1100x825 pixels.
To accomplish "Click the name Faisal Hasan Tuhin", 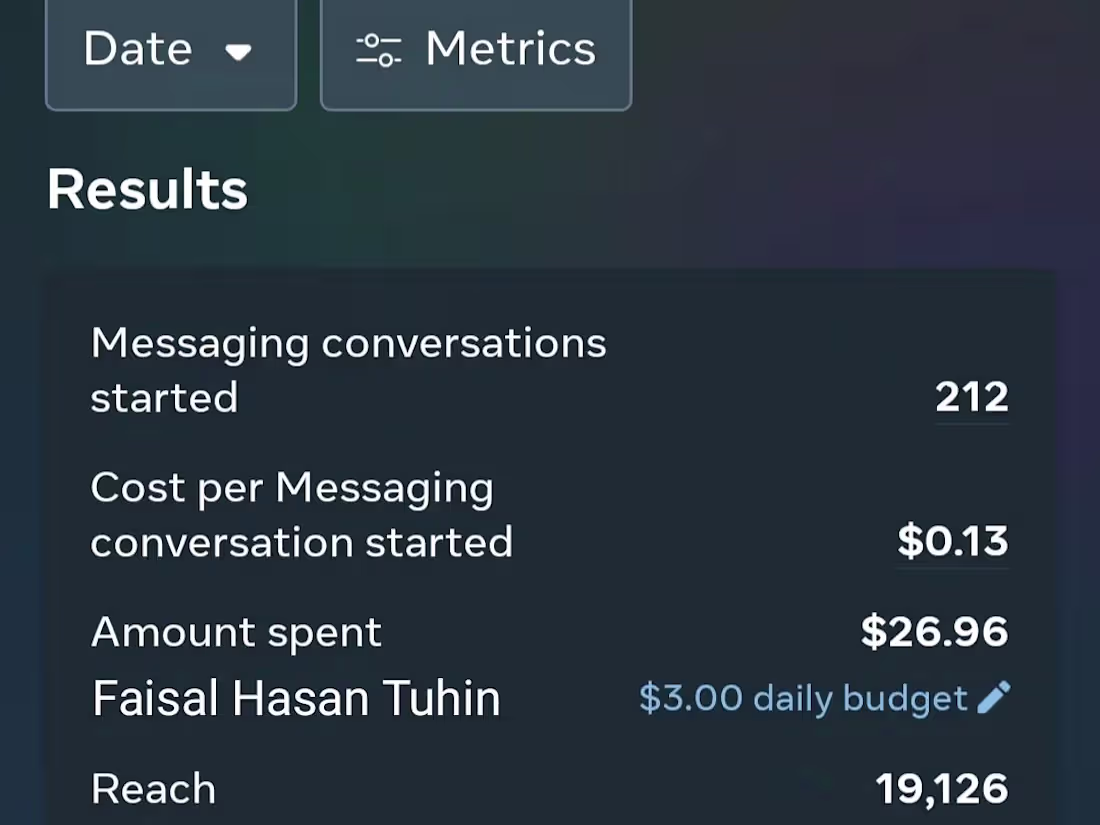I will click(296, 698).
